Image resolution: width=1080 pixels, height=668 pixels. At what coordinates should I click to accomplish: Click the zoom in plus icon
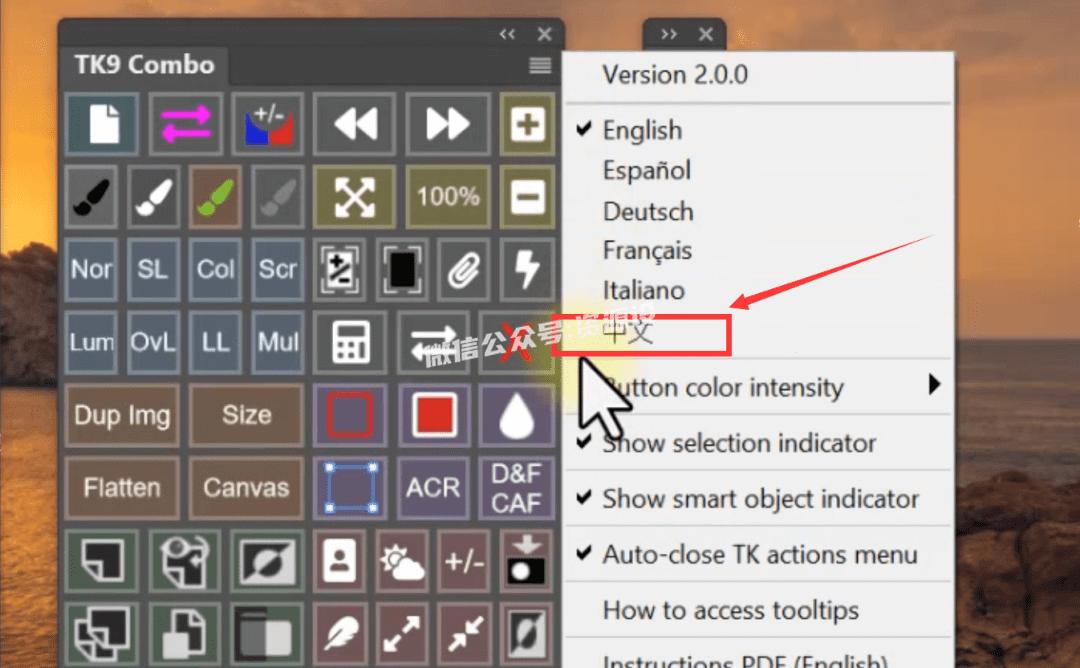coord(527,124)
